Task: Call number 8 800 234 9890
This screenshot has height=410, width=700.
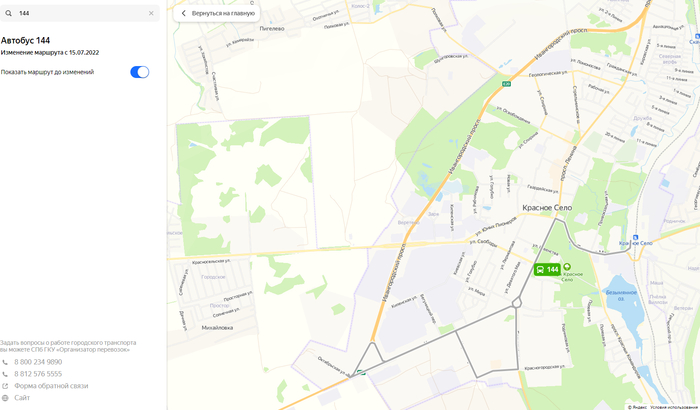Action: tap(38, 362)
